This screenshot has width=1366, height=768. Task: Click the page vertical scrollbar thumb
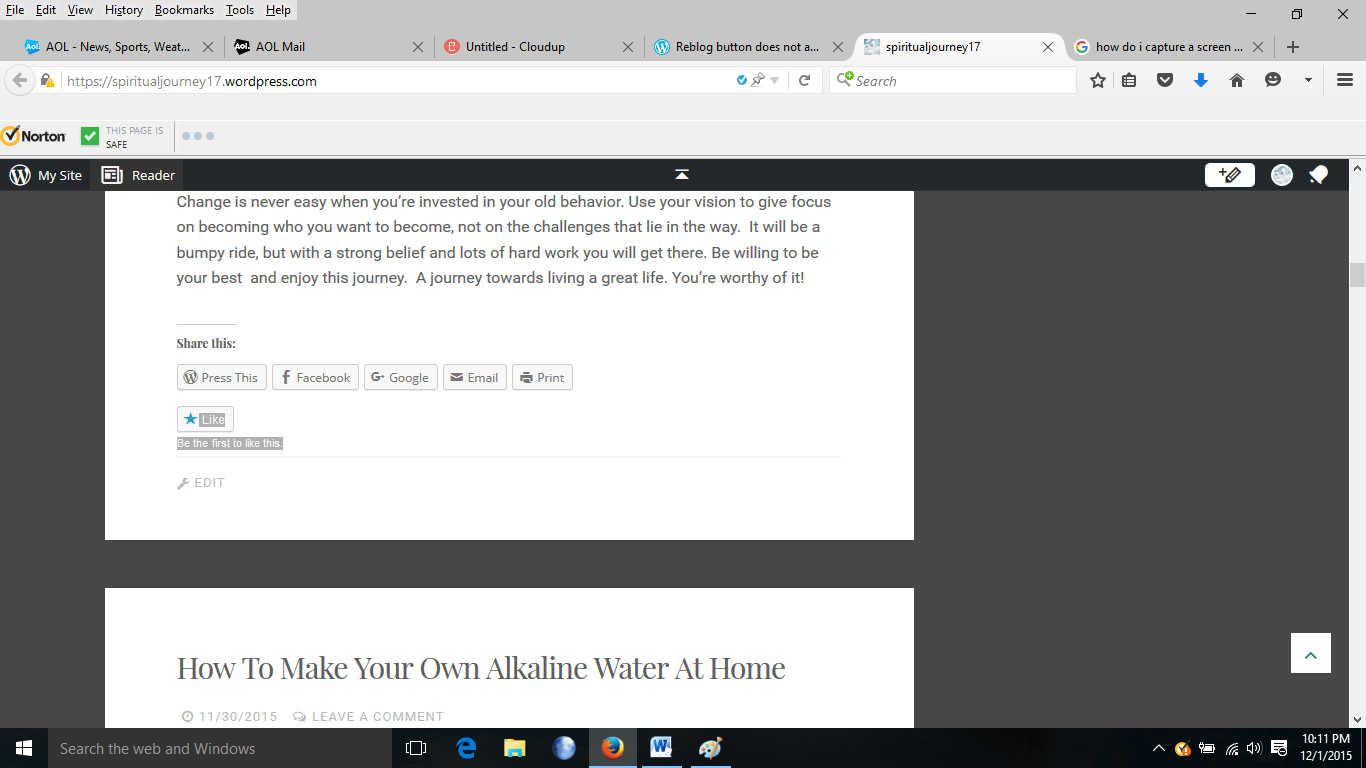(x=1357, y=274)
